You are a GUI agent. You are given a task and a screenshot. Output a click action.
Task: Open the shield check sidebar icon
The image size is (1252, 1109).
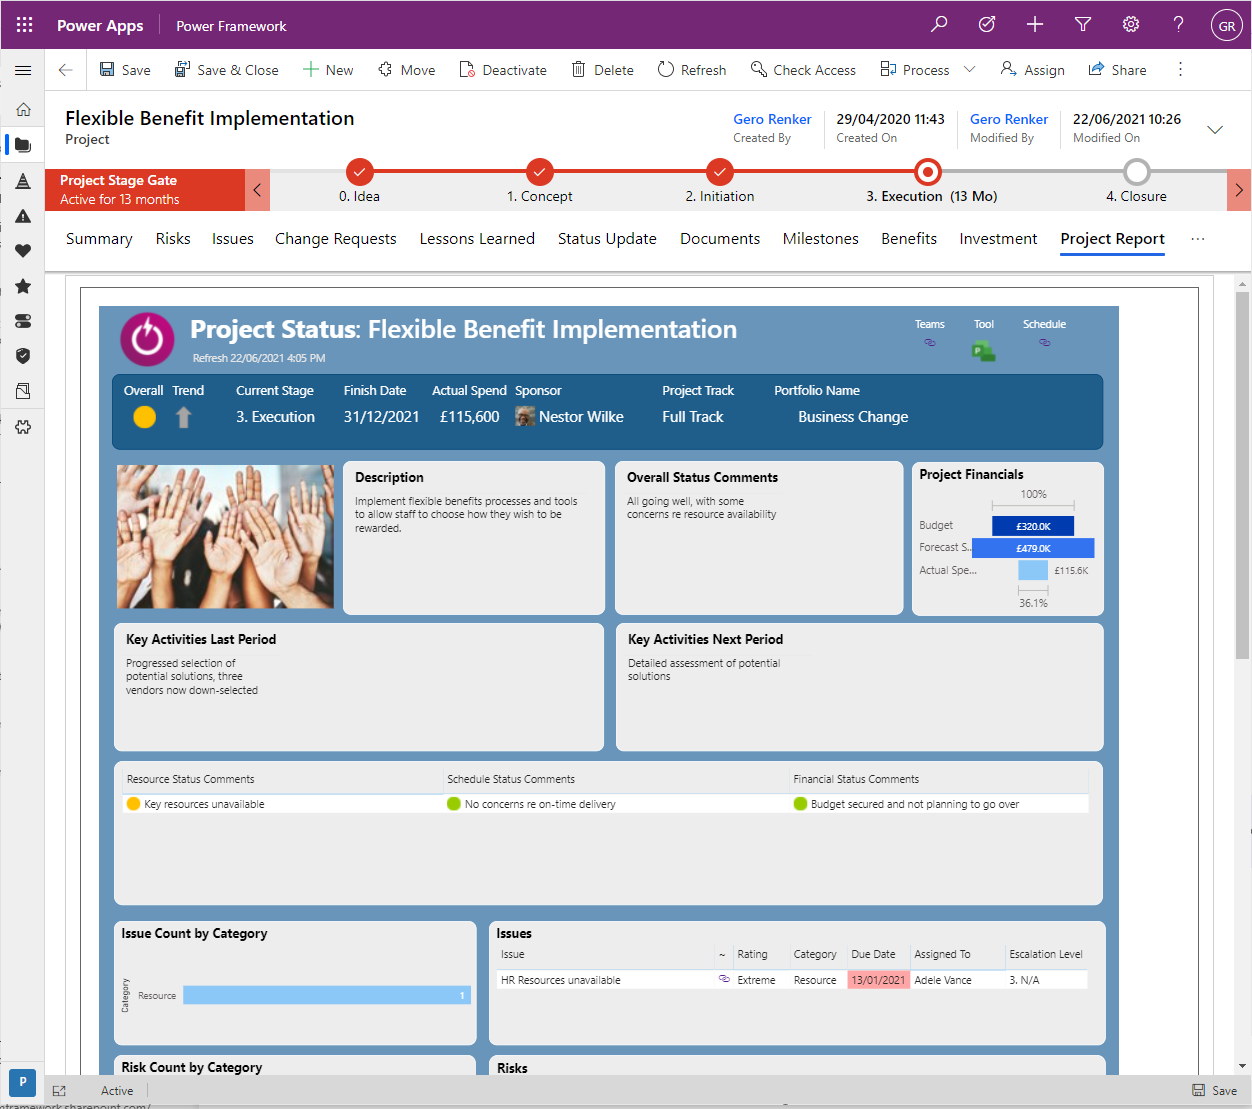click(23, 356)
